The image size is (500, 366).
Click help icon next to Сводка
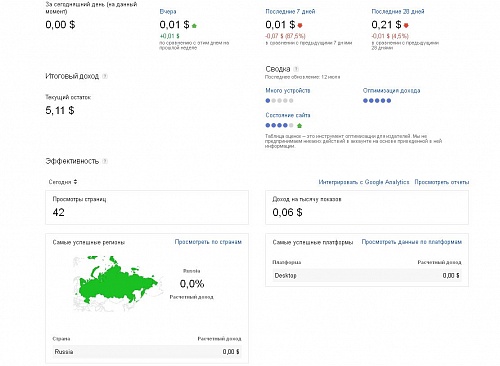[296, 69]
